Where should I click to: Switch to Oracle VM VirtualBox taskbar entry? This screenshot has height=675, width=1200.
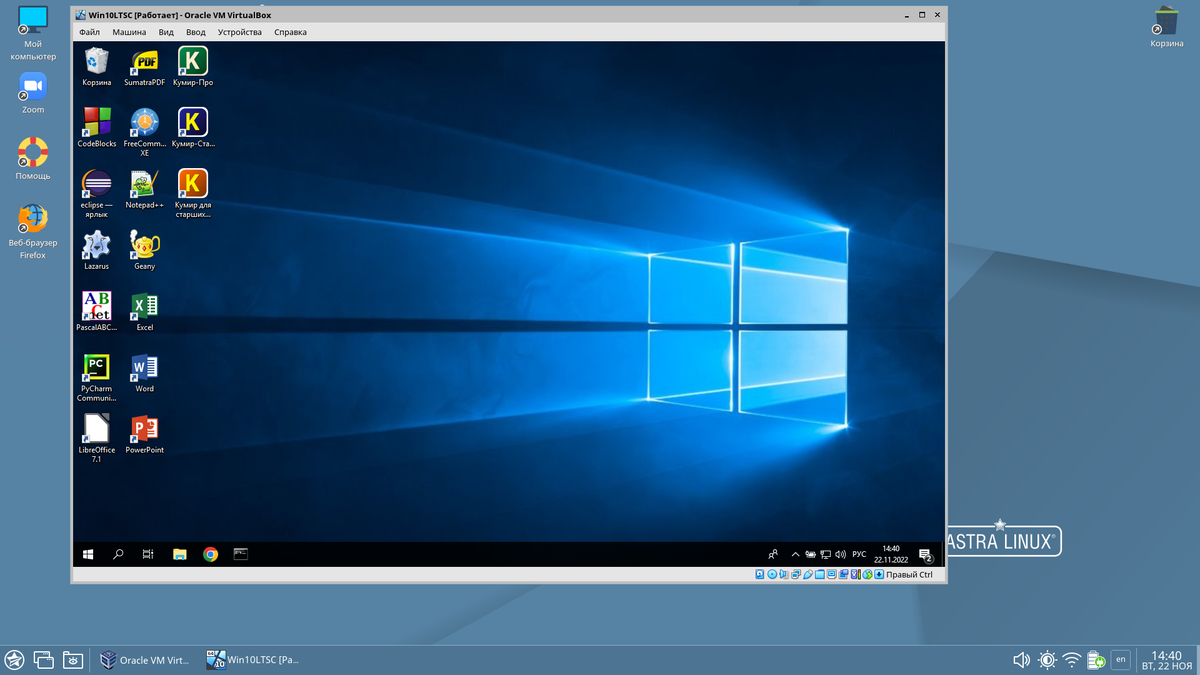click(145, 660)
